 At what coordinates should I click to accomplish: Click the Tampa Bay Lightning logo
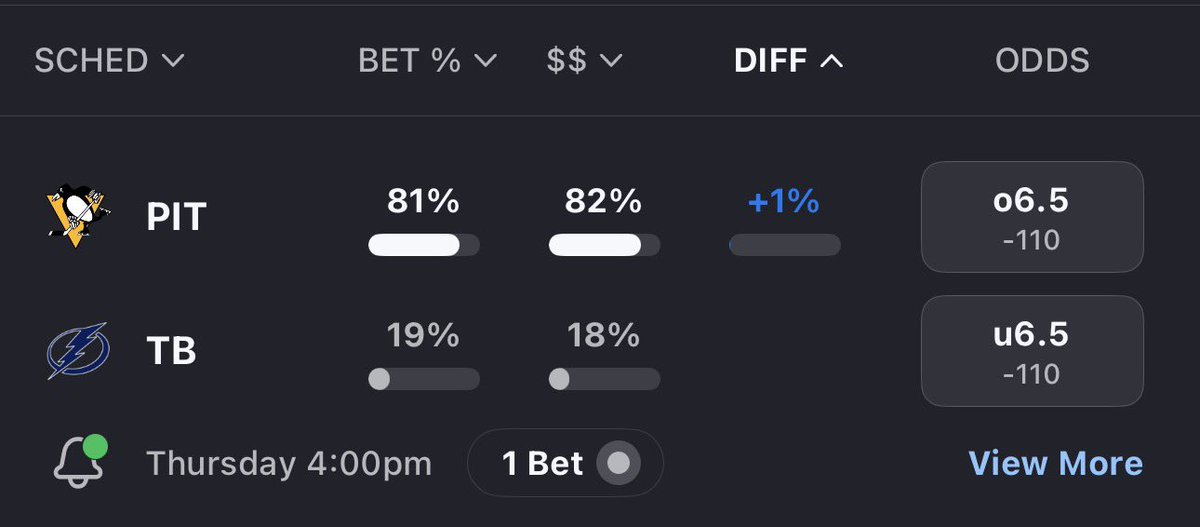tap(76, 351)
